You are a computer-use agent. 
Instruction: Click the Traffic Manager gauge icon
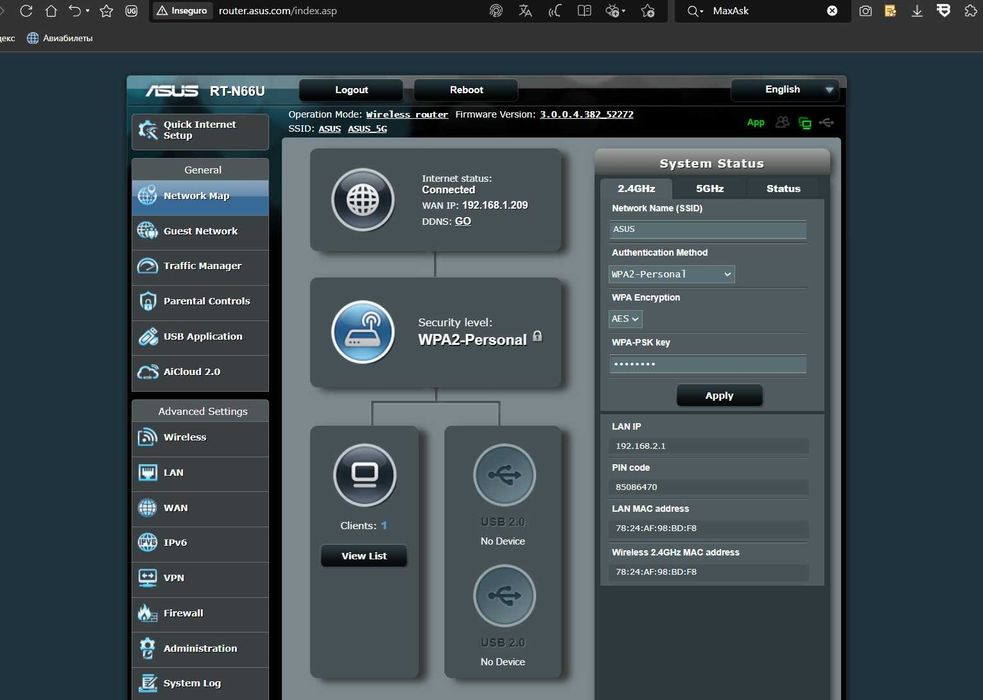(x=147, y=266)
